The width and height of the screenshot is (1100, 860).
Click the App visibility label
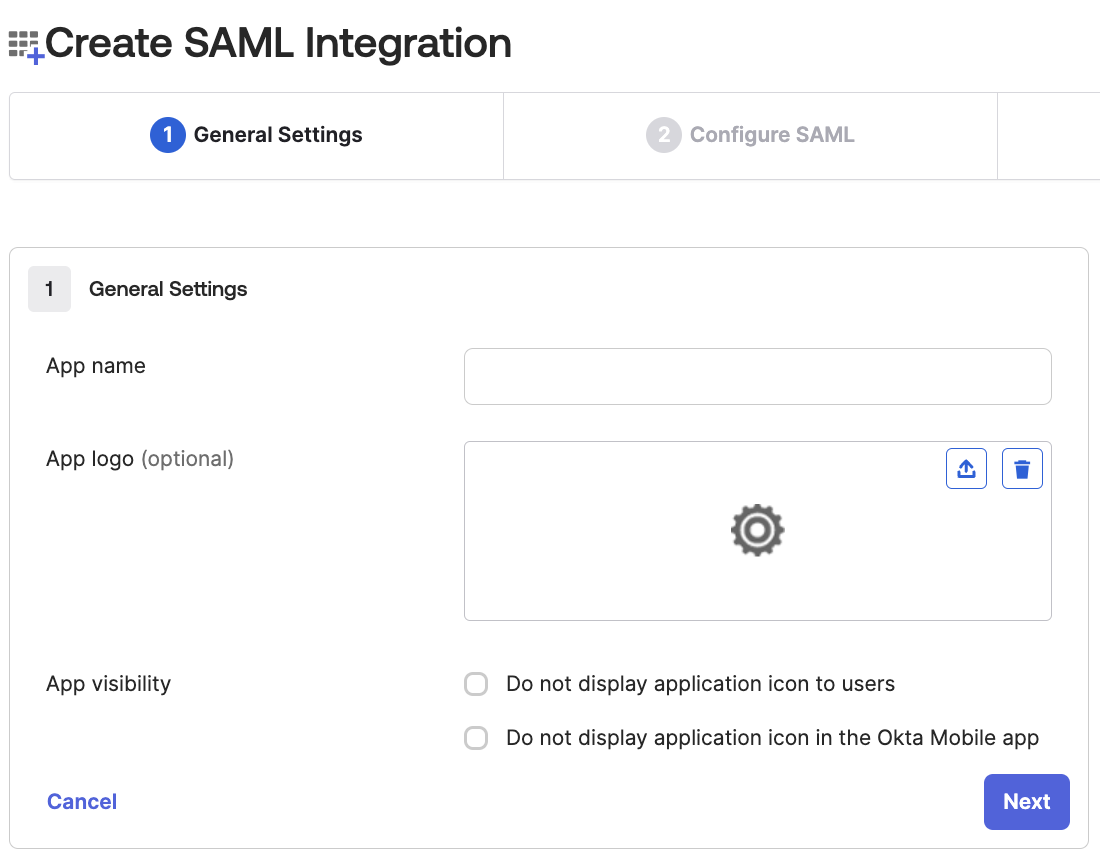(x=108, y=684)
